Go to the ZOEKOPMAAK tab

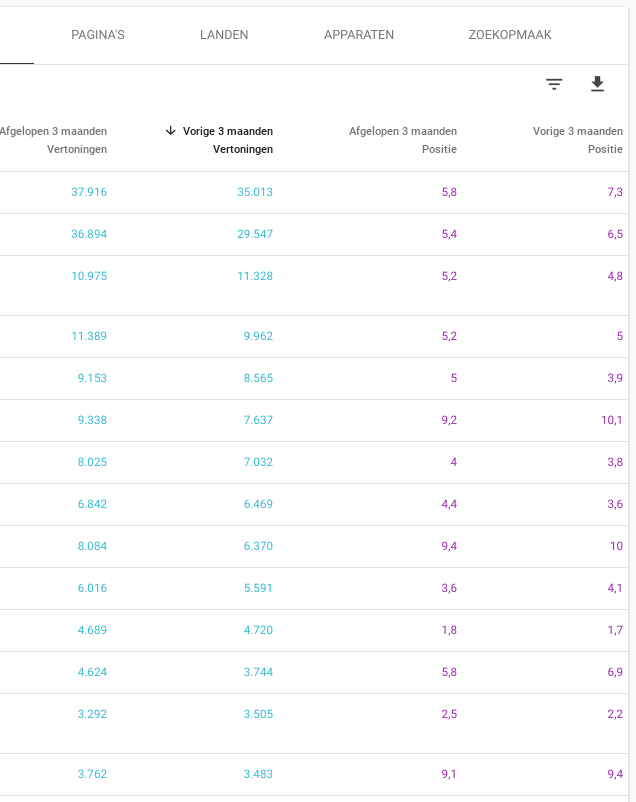510,35
